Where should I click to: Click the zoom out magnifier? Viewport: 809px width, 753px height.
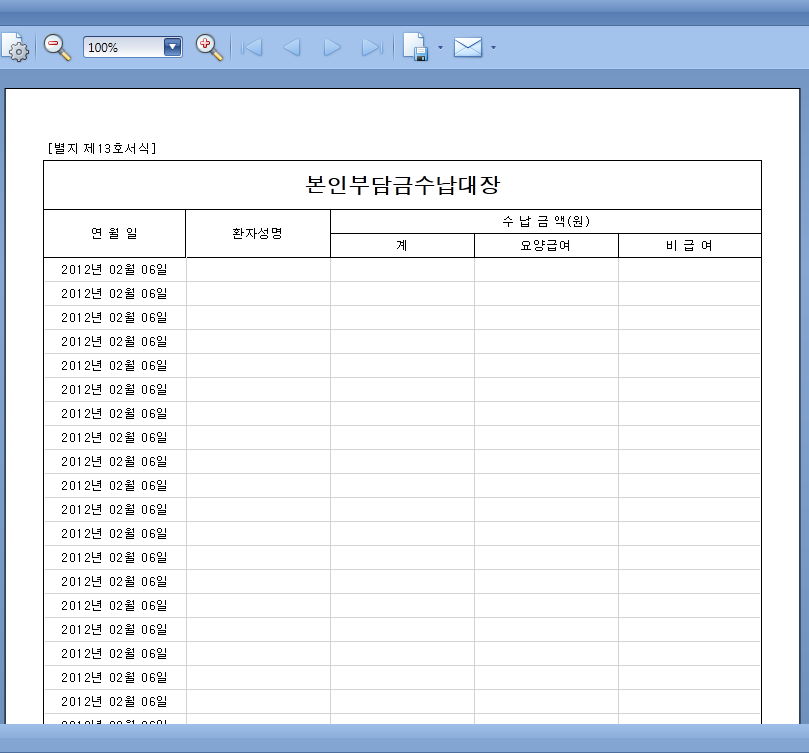pos(57,47)
